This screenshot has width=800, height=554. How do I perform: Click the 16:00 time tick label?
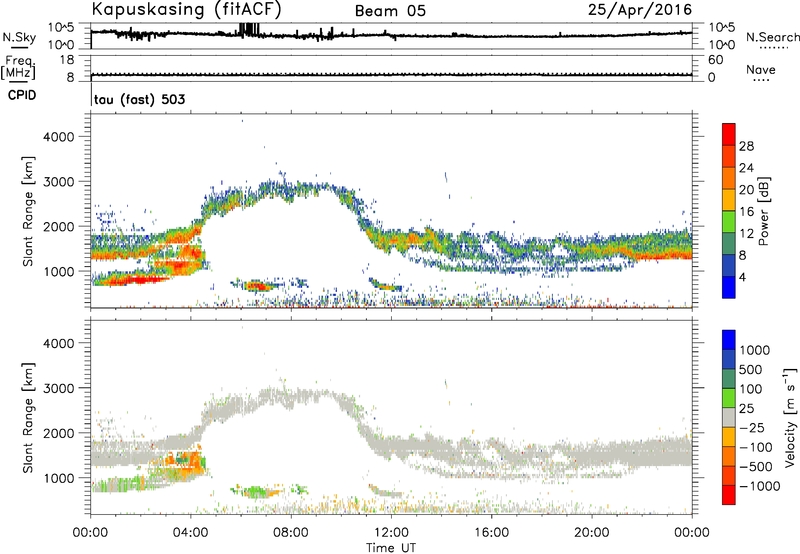tap(491, 533)
